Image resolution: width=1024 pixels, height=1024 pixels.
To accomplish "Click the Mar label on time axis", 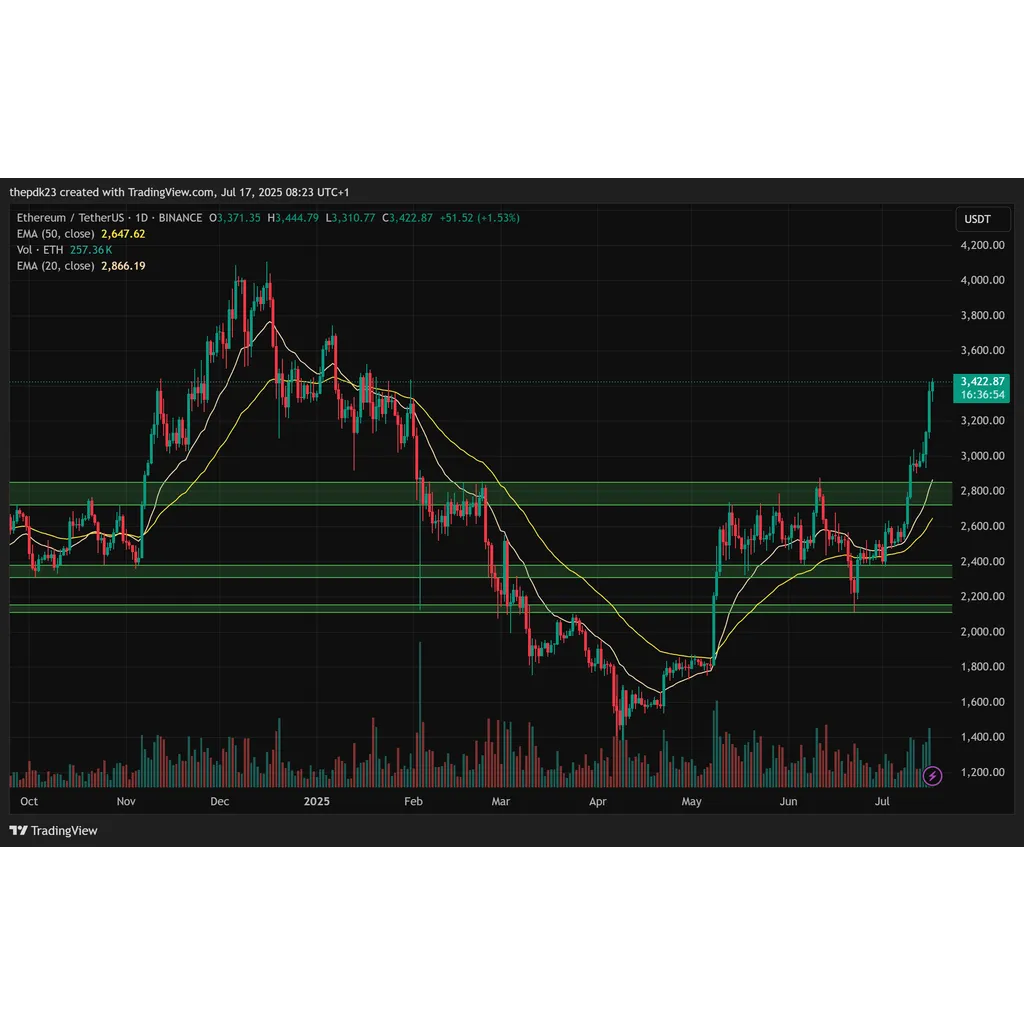I will [x=501, y=801].
